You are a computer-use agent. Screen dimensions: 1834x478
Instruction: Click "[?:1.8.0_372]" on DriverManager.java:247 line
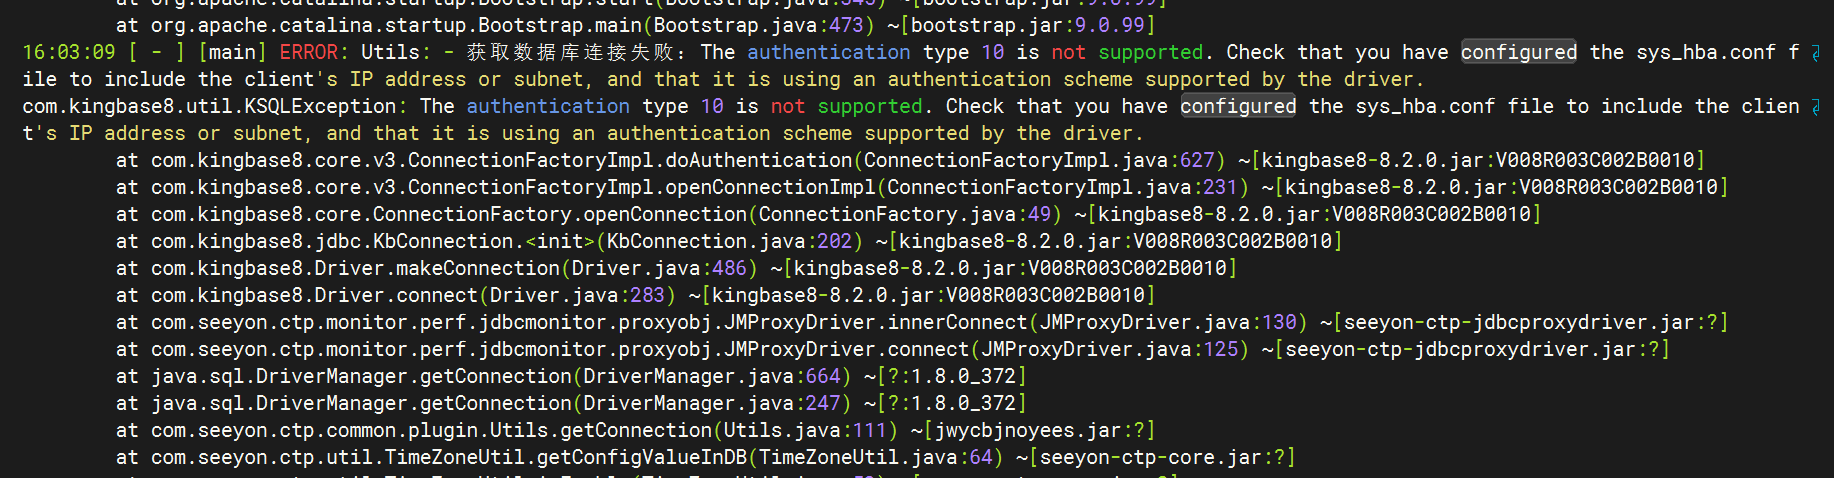[x=951, y=403]
